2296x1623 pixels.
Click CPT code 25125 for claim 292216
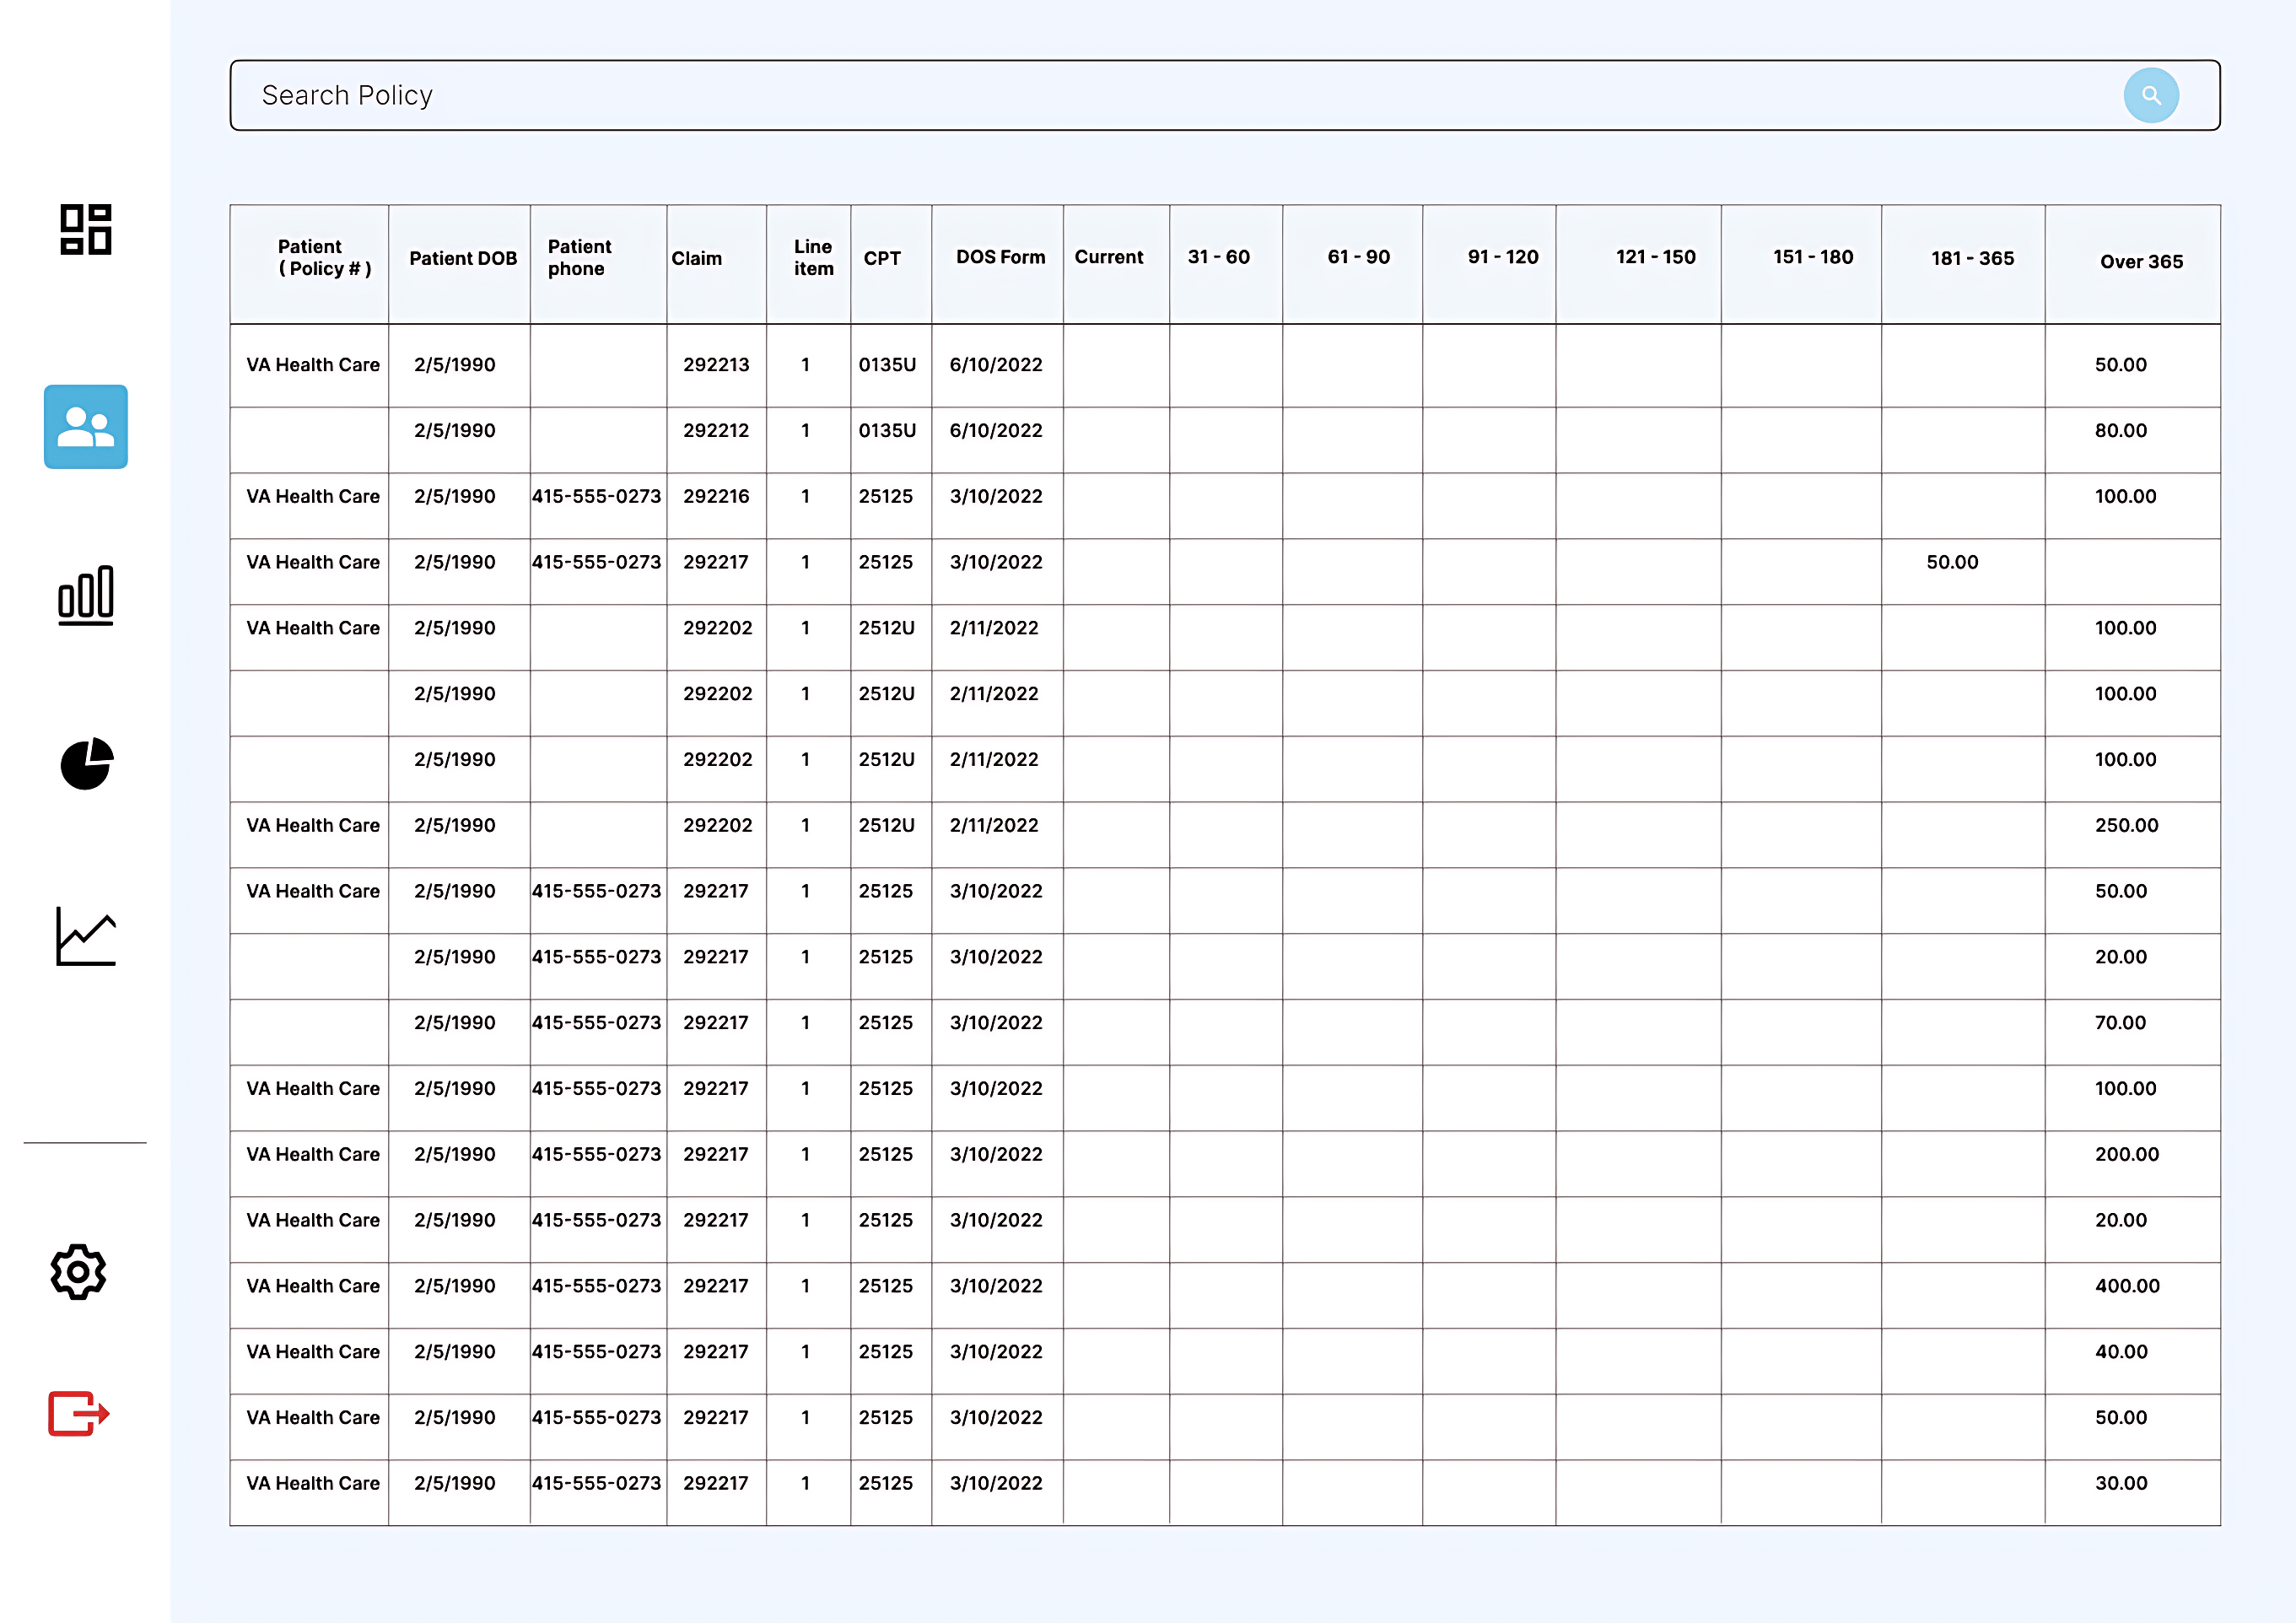pos(885,497)
